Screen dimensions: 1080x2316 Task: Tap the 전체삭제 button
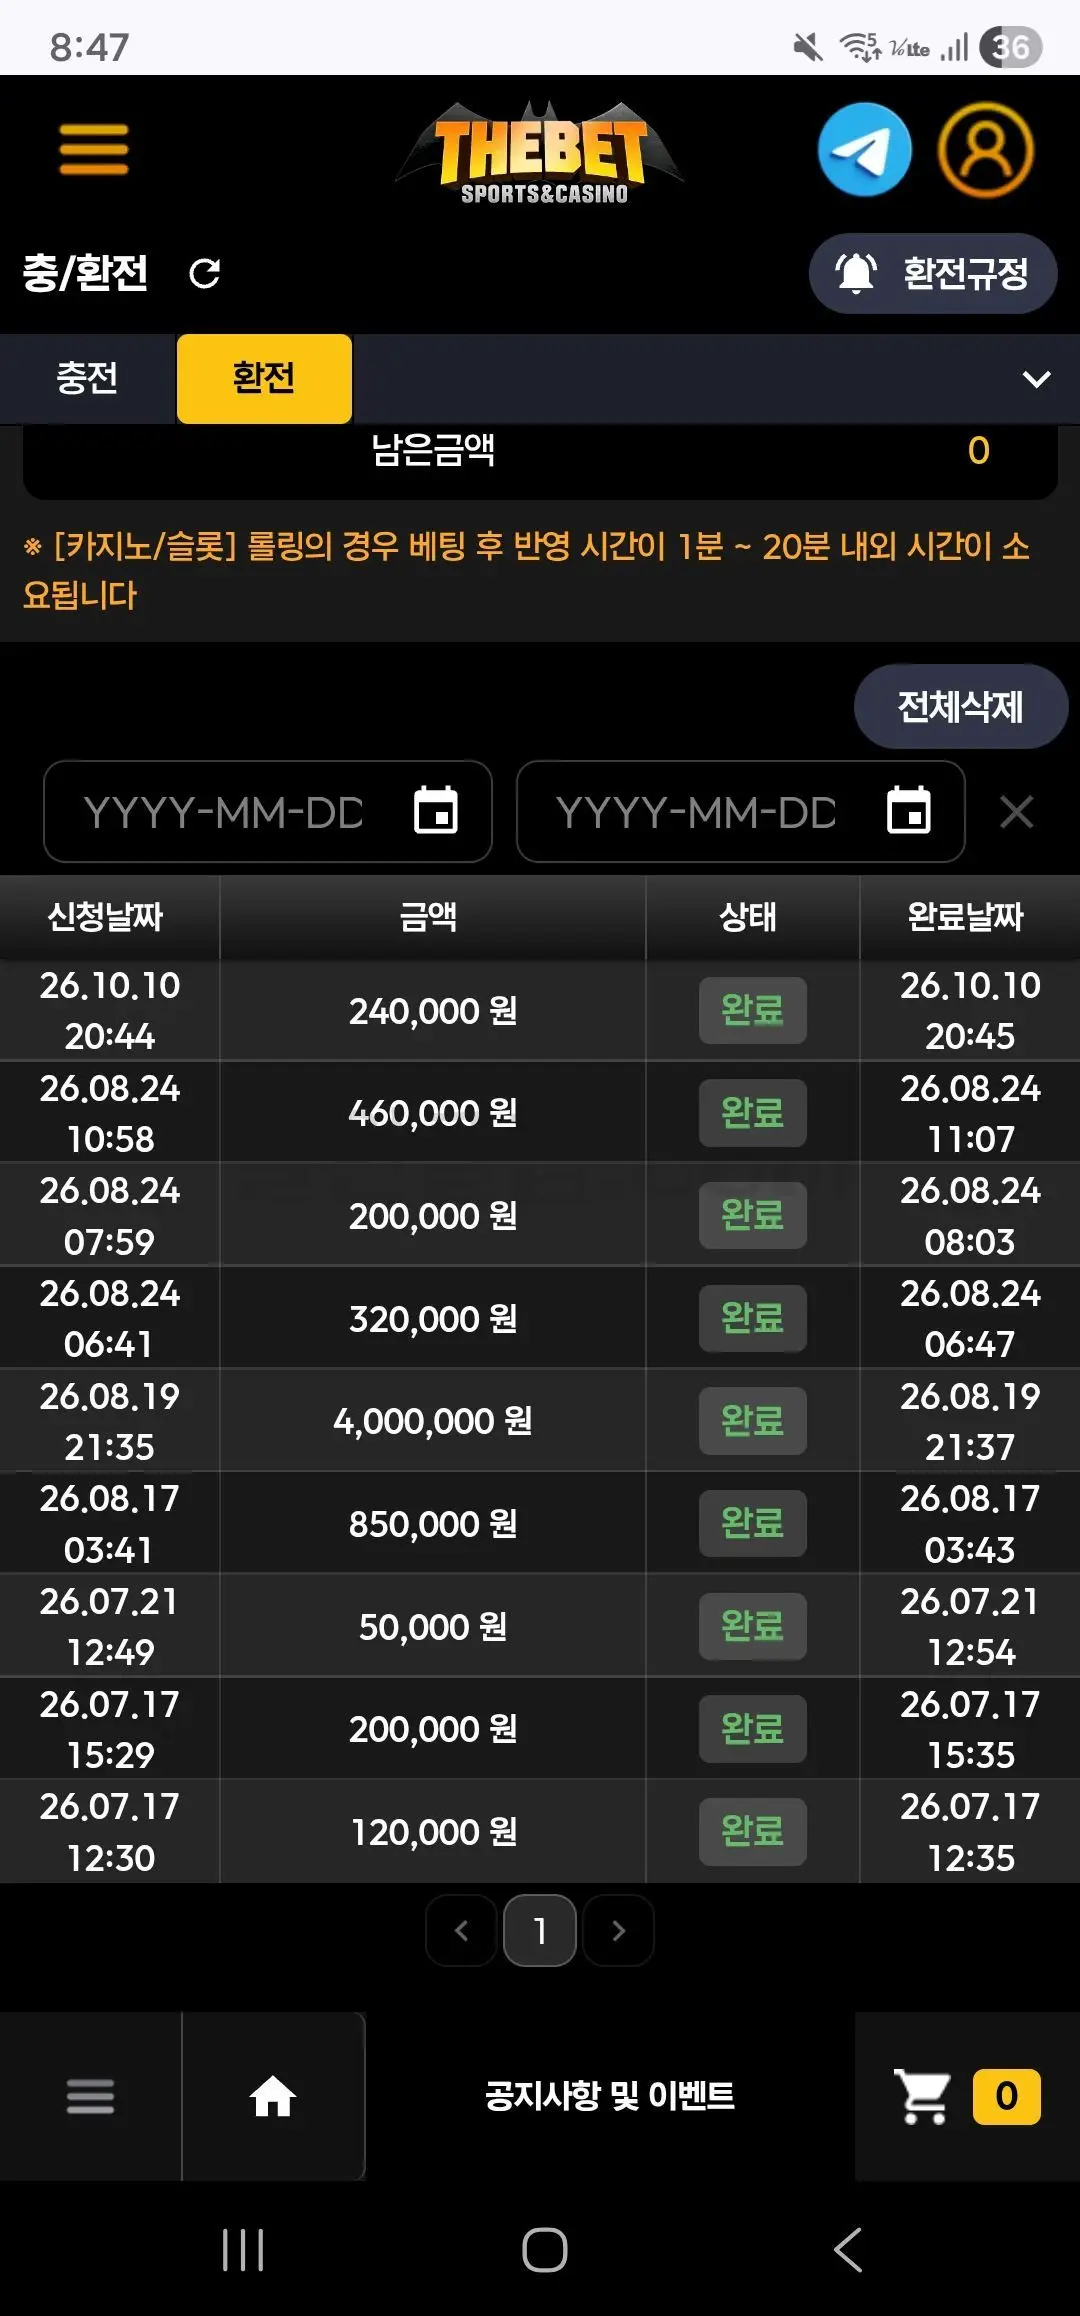click(961, 707)
